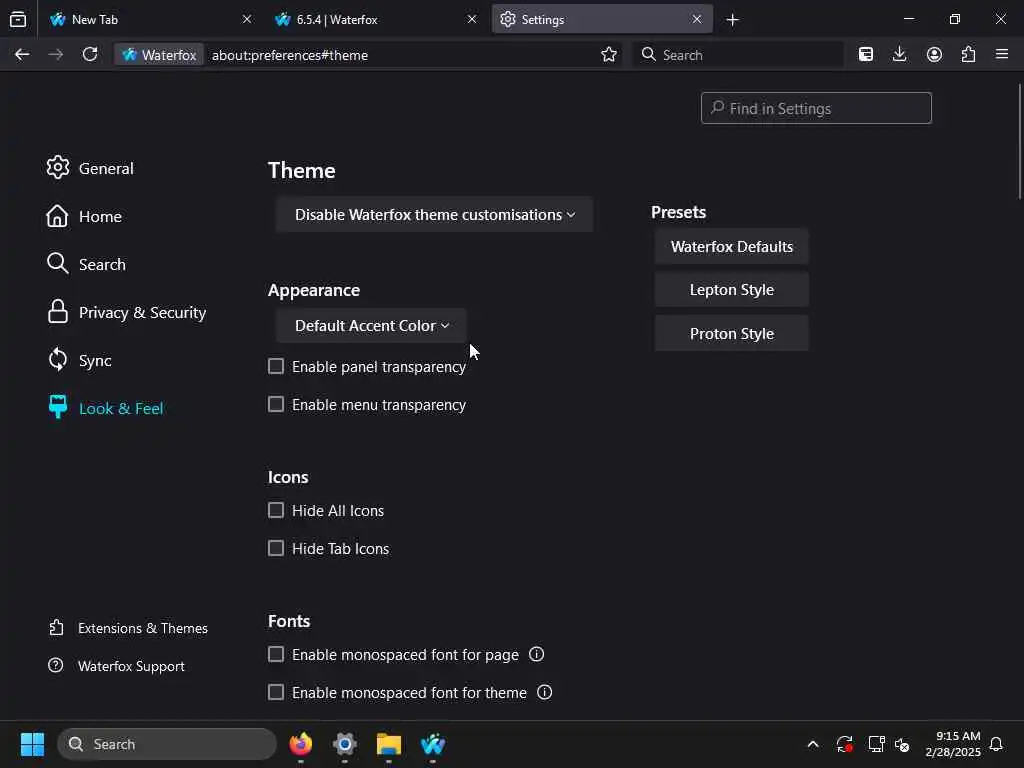Viewport: 1024px width, 768px height.
Task: Apply Proton Style preset
Action: click(x=731, y=333)
